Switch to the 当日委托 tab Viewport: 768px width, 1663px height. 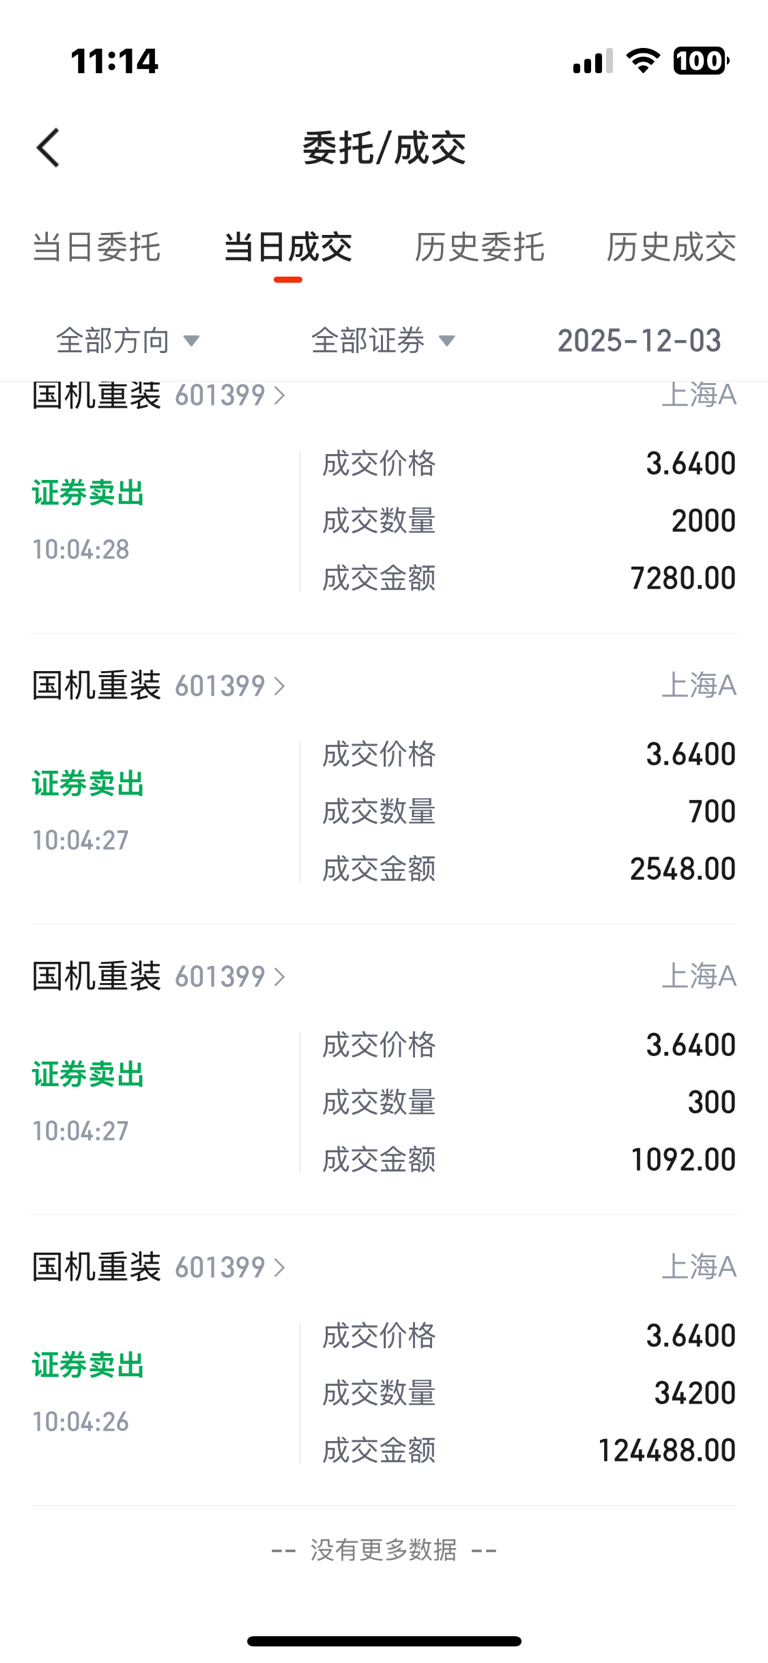(x=96, y=247)
